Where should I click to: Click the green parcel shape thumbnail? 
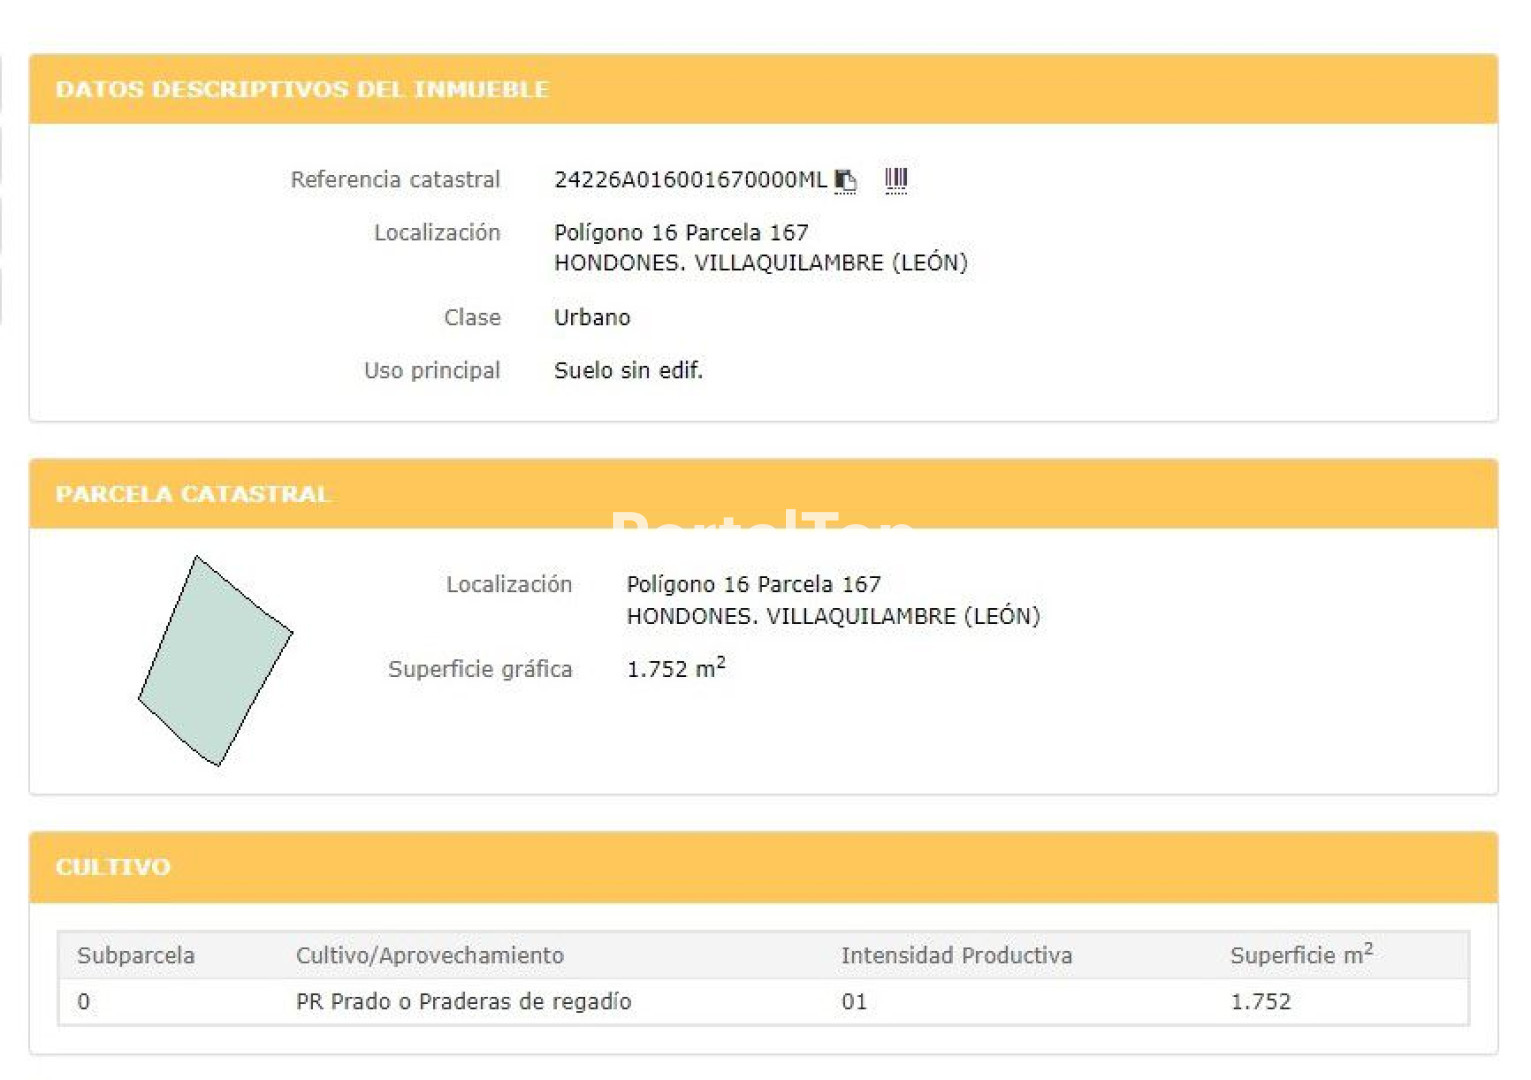215,661
